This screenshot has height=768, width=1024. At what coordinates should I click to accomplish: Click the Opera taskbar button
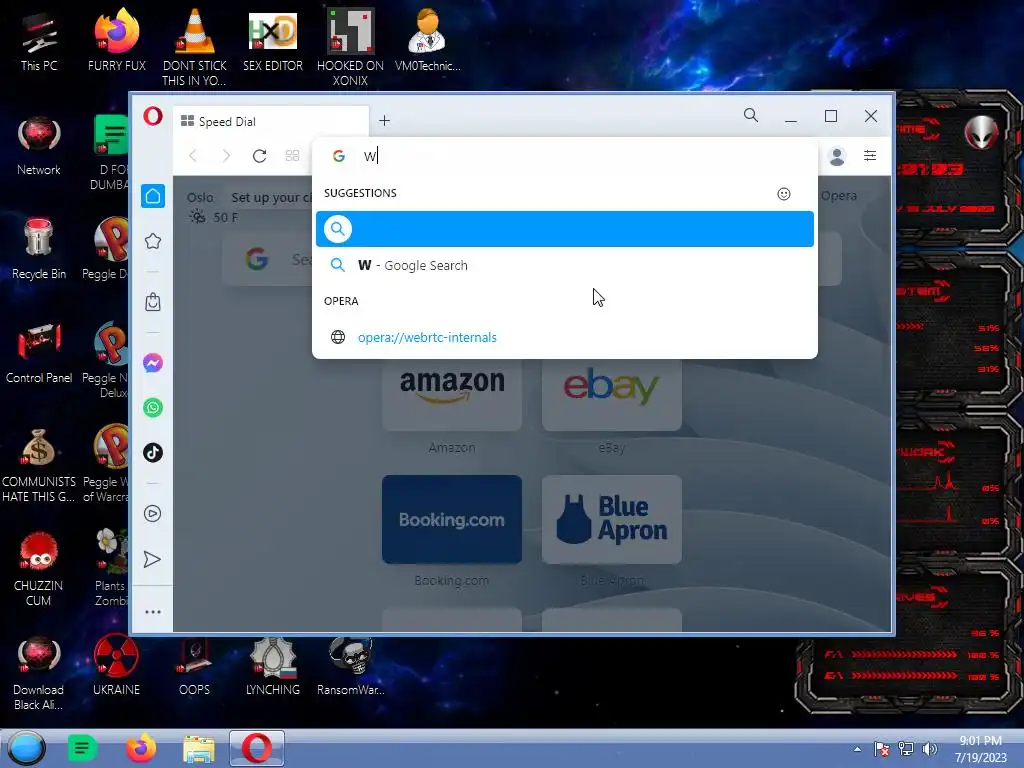pyautogui.click(x=257, y=748)
